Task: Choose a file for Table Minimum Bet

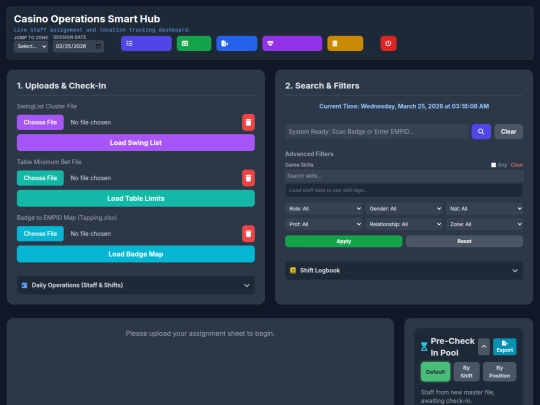Action: (x=40, y=178)
